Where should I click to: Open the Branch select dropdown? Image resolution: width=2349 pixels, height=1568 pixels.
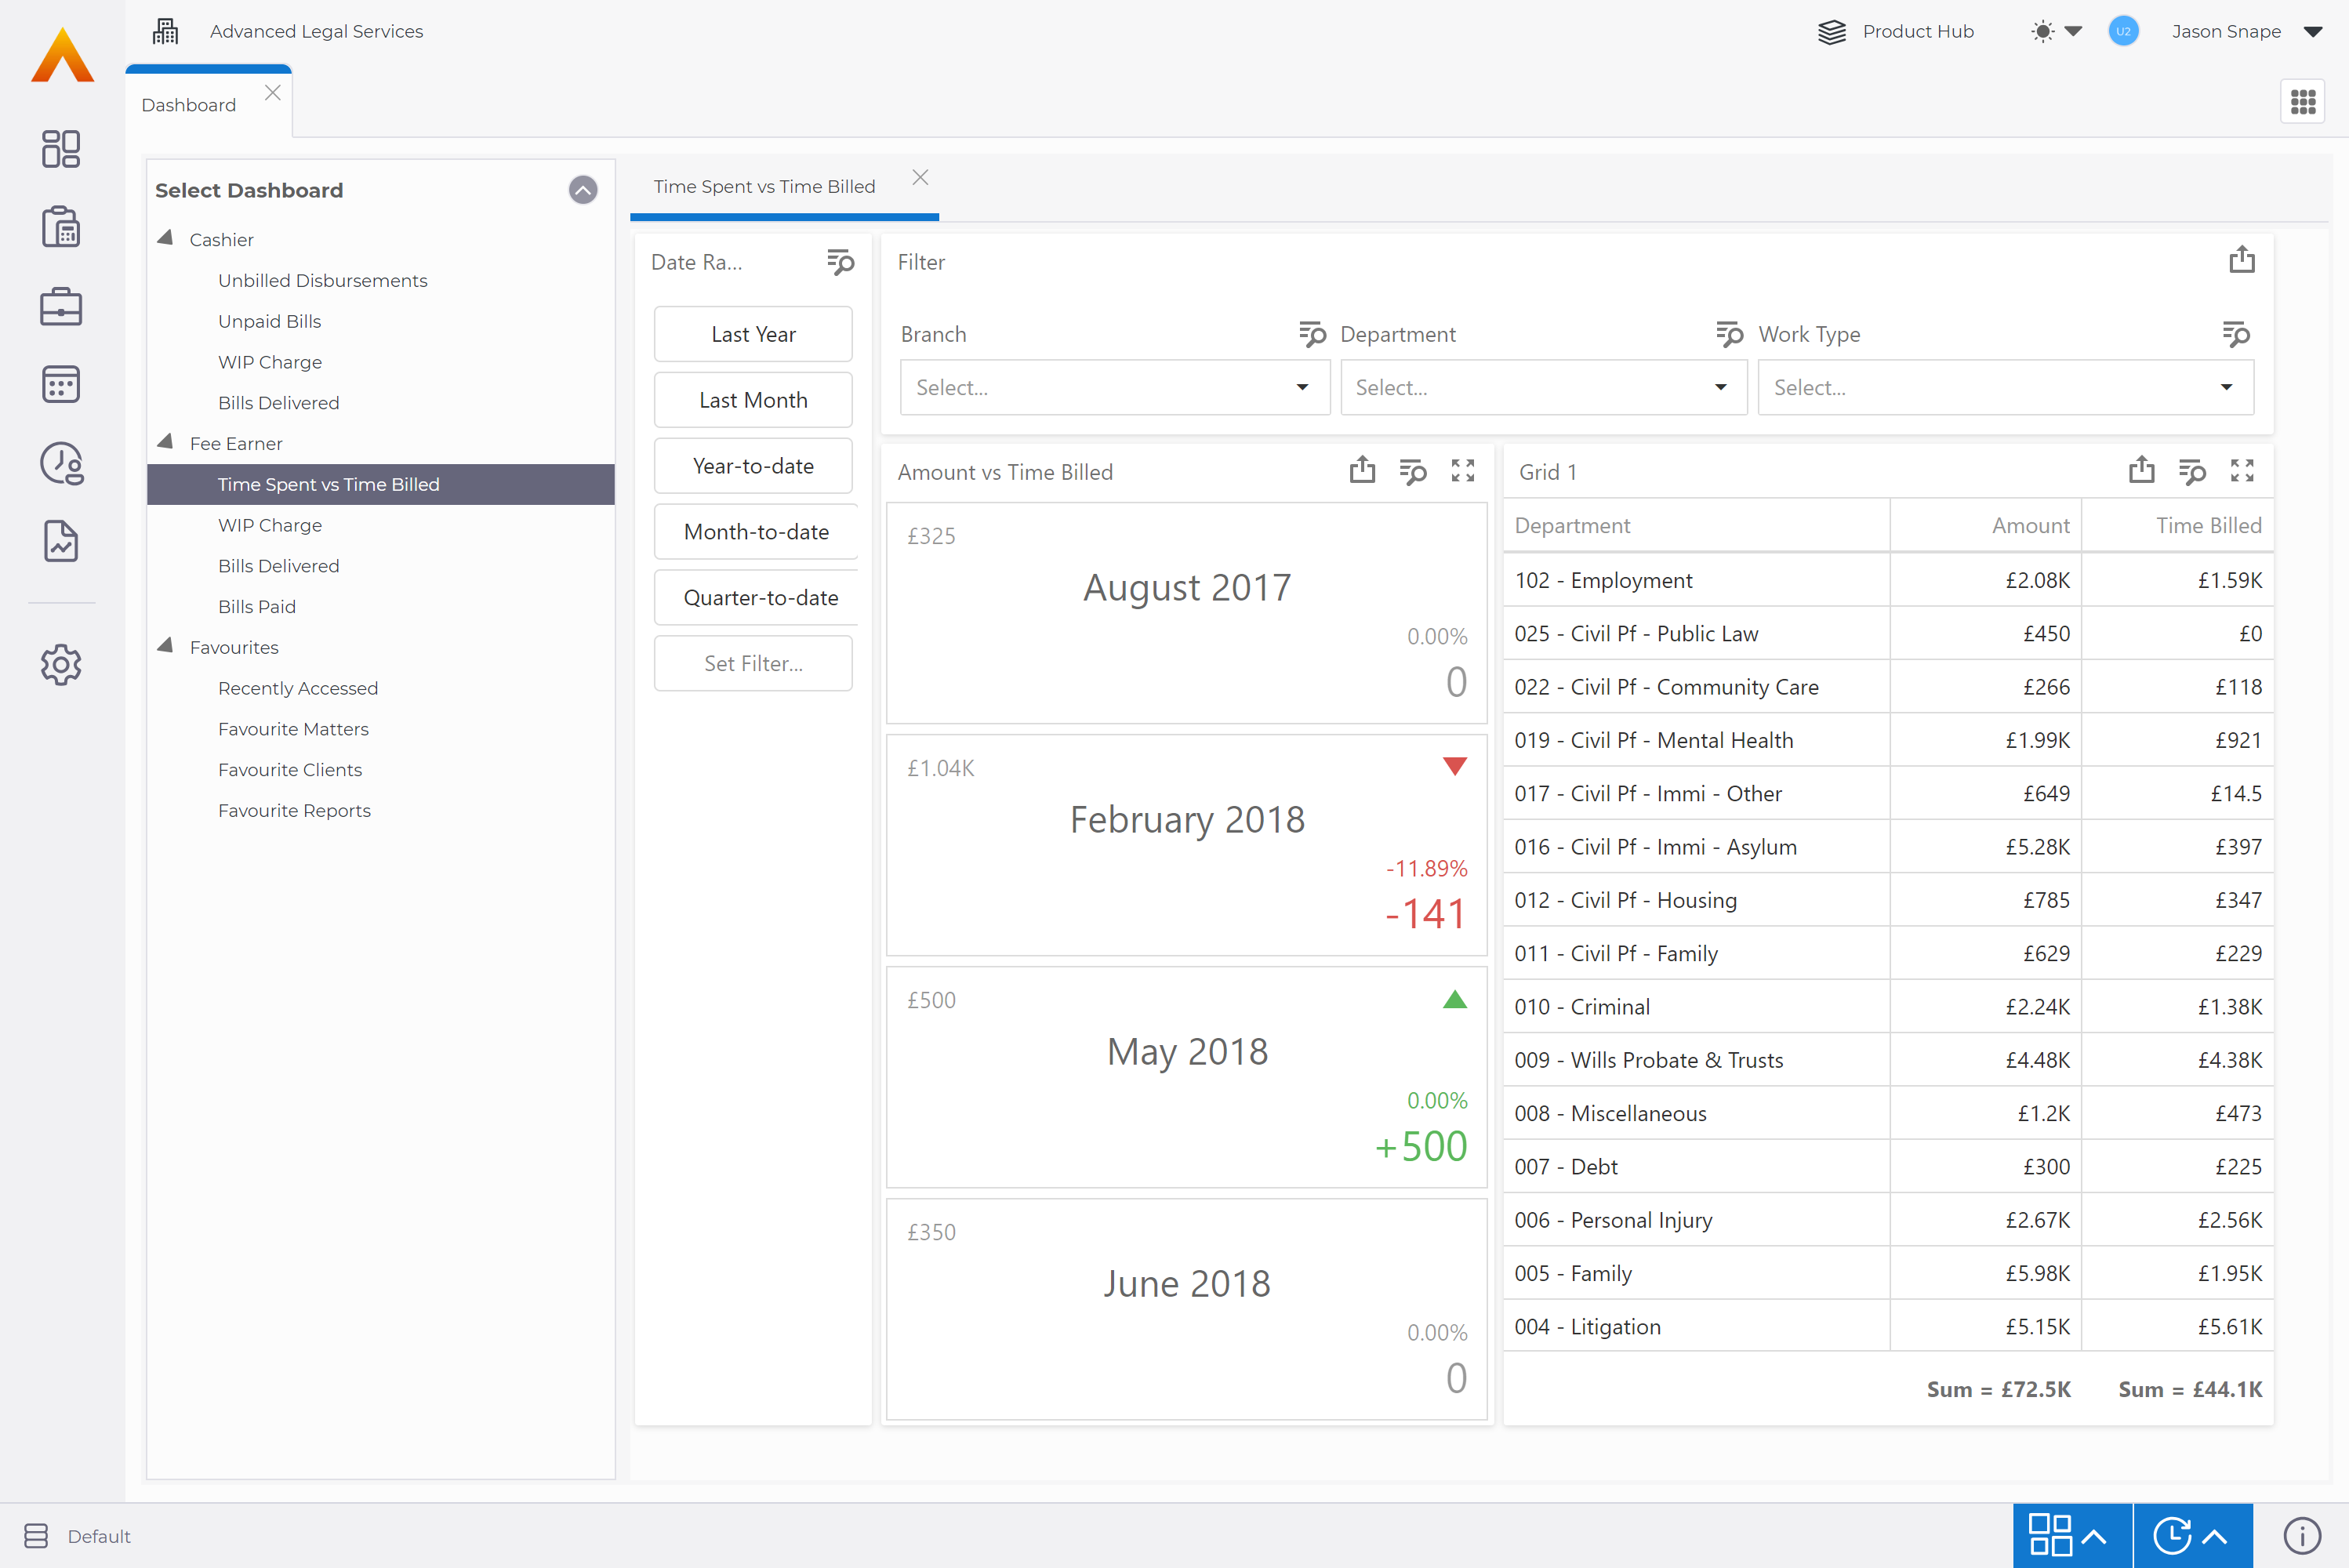[1114, 388]
